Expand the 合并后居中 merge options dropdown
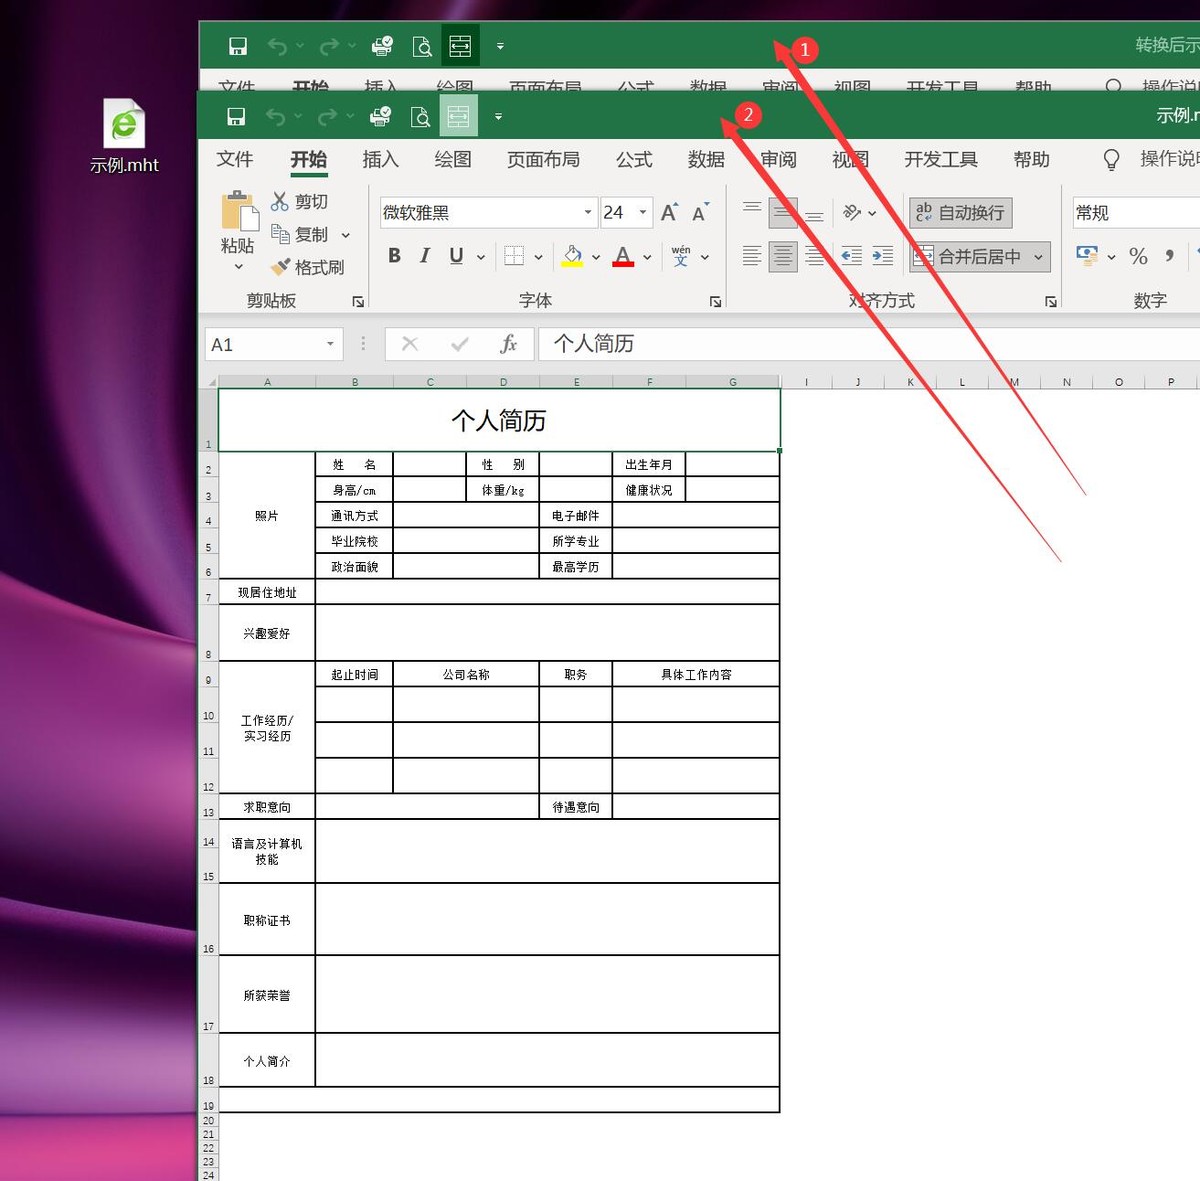Image resolution: width=1200 pixels, height=1181 pixels. click(1039, 256)
